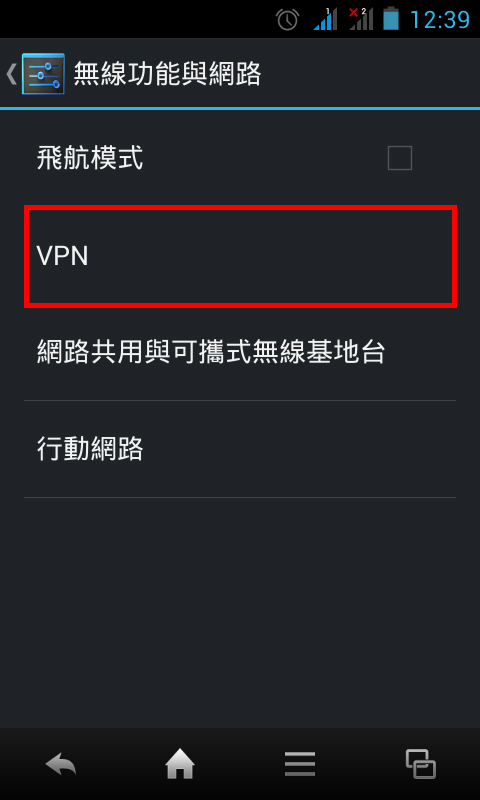The image size is (480, 800).
Task: Tap the SIM 2 no-service signal icon
Action: (361, 19)
